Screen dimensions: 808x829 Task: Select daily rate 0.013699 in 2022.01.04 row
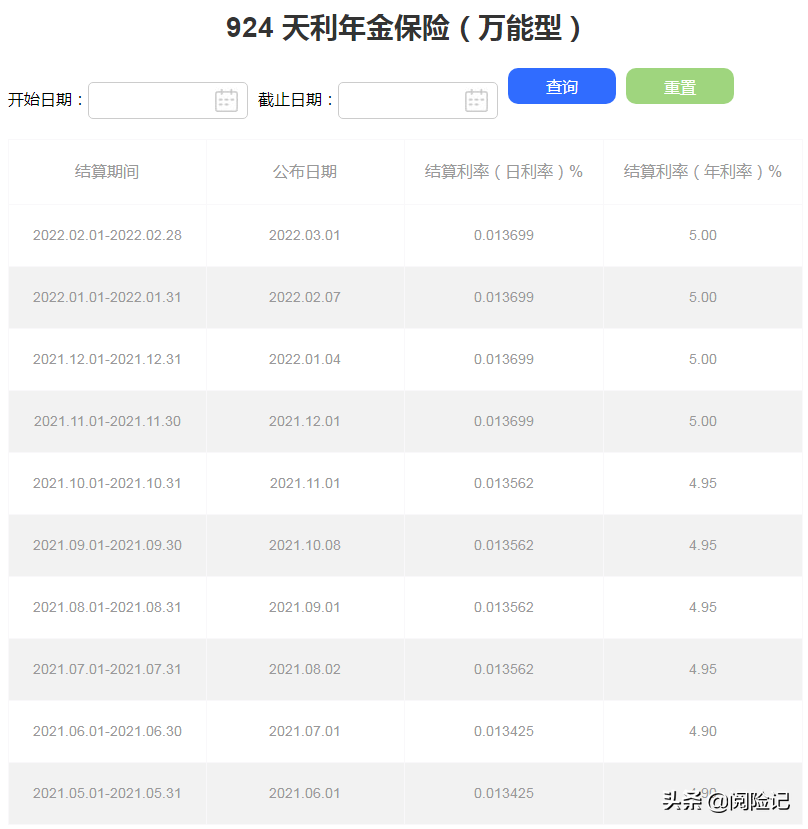pyautogui.click(x=503, y=359)
